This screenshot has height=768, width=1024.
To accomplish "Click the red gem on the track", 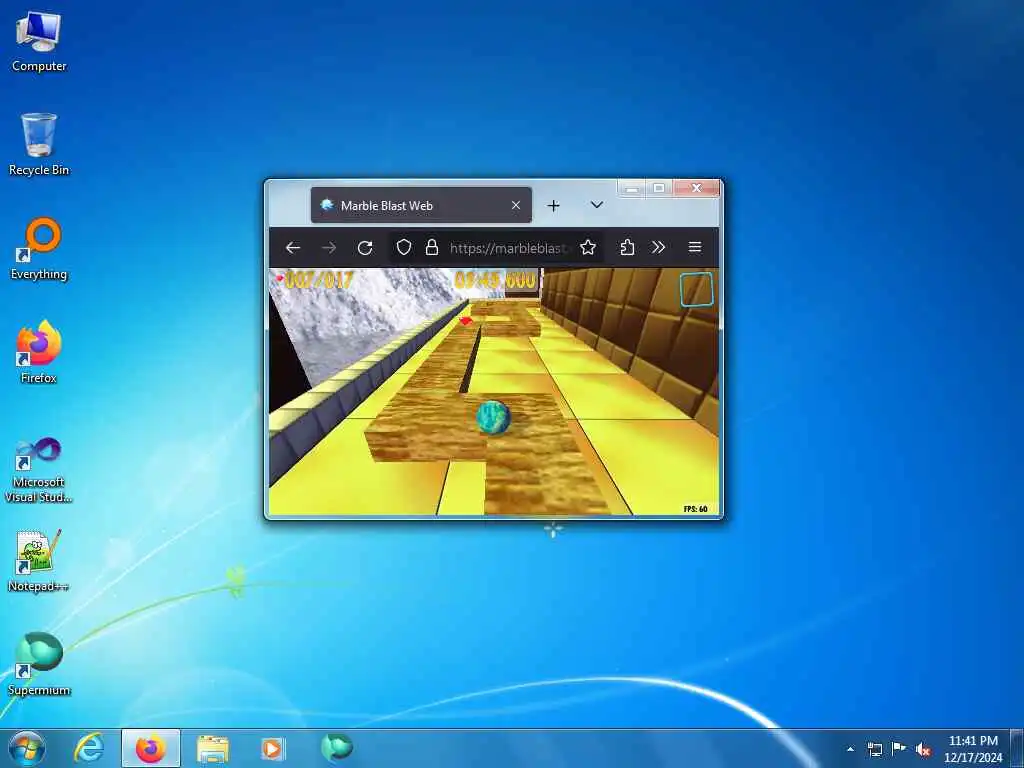I will [x=466, y=321].
